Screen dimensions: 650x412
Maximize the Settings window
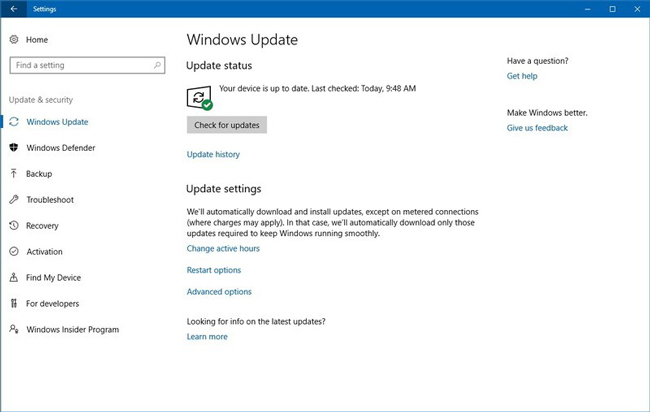tap(612, 9)
